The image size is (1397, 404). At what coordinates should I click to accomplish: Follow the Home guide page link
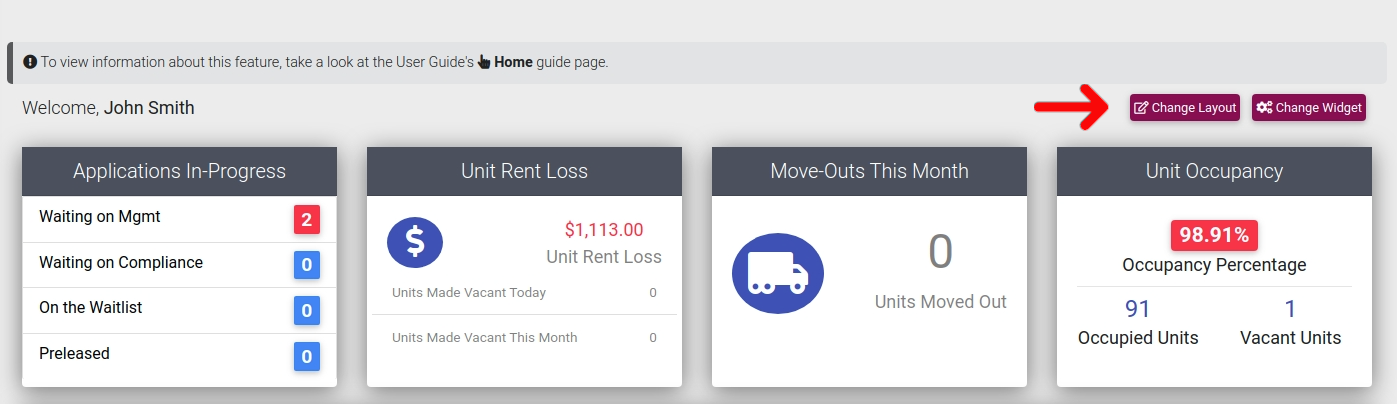click(x=513, y=62)
